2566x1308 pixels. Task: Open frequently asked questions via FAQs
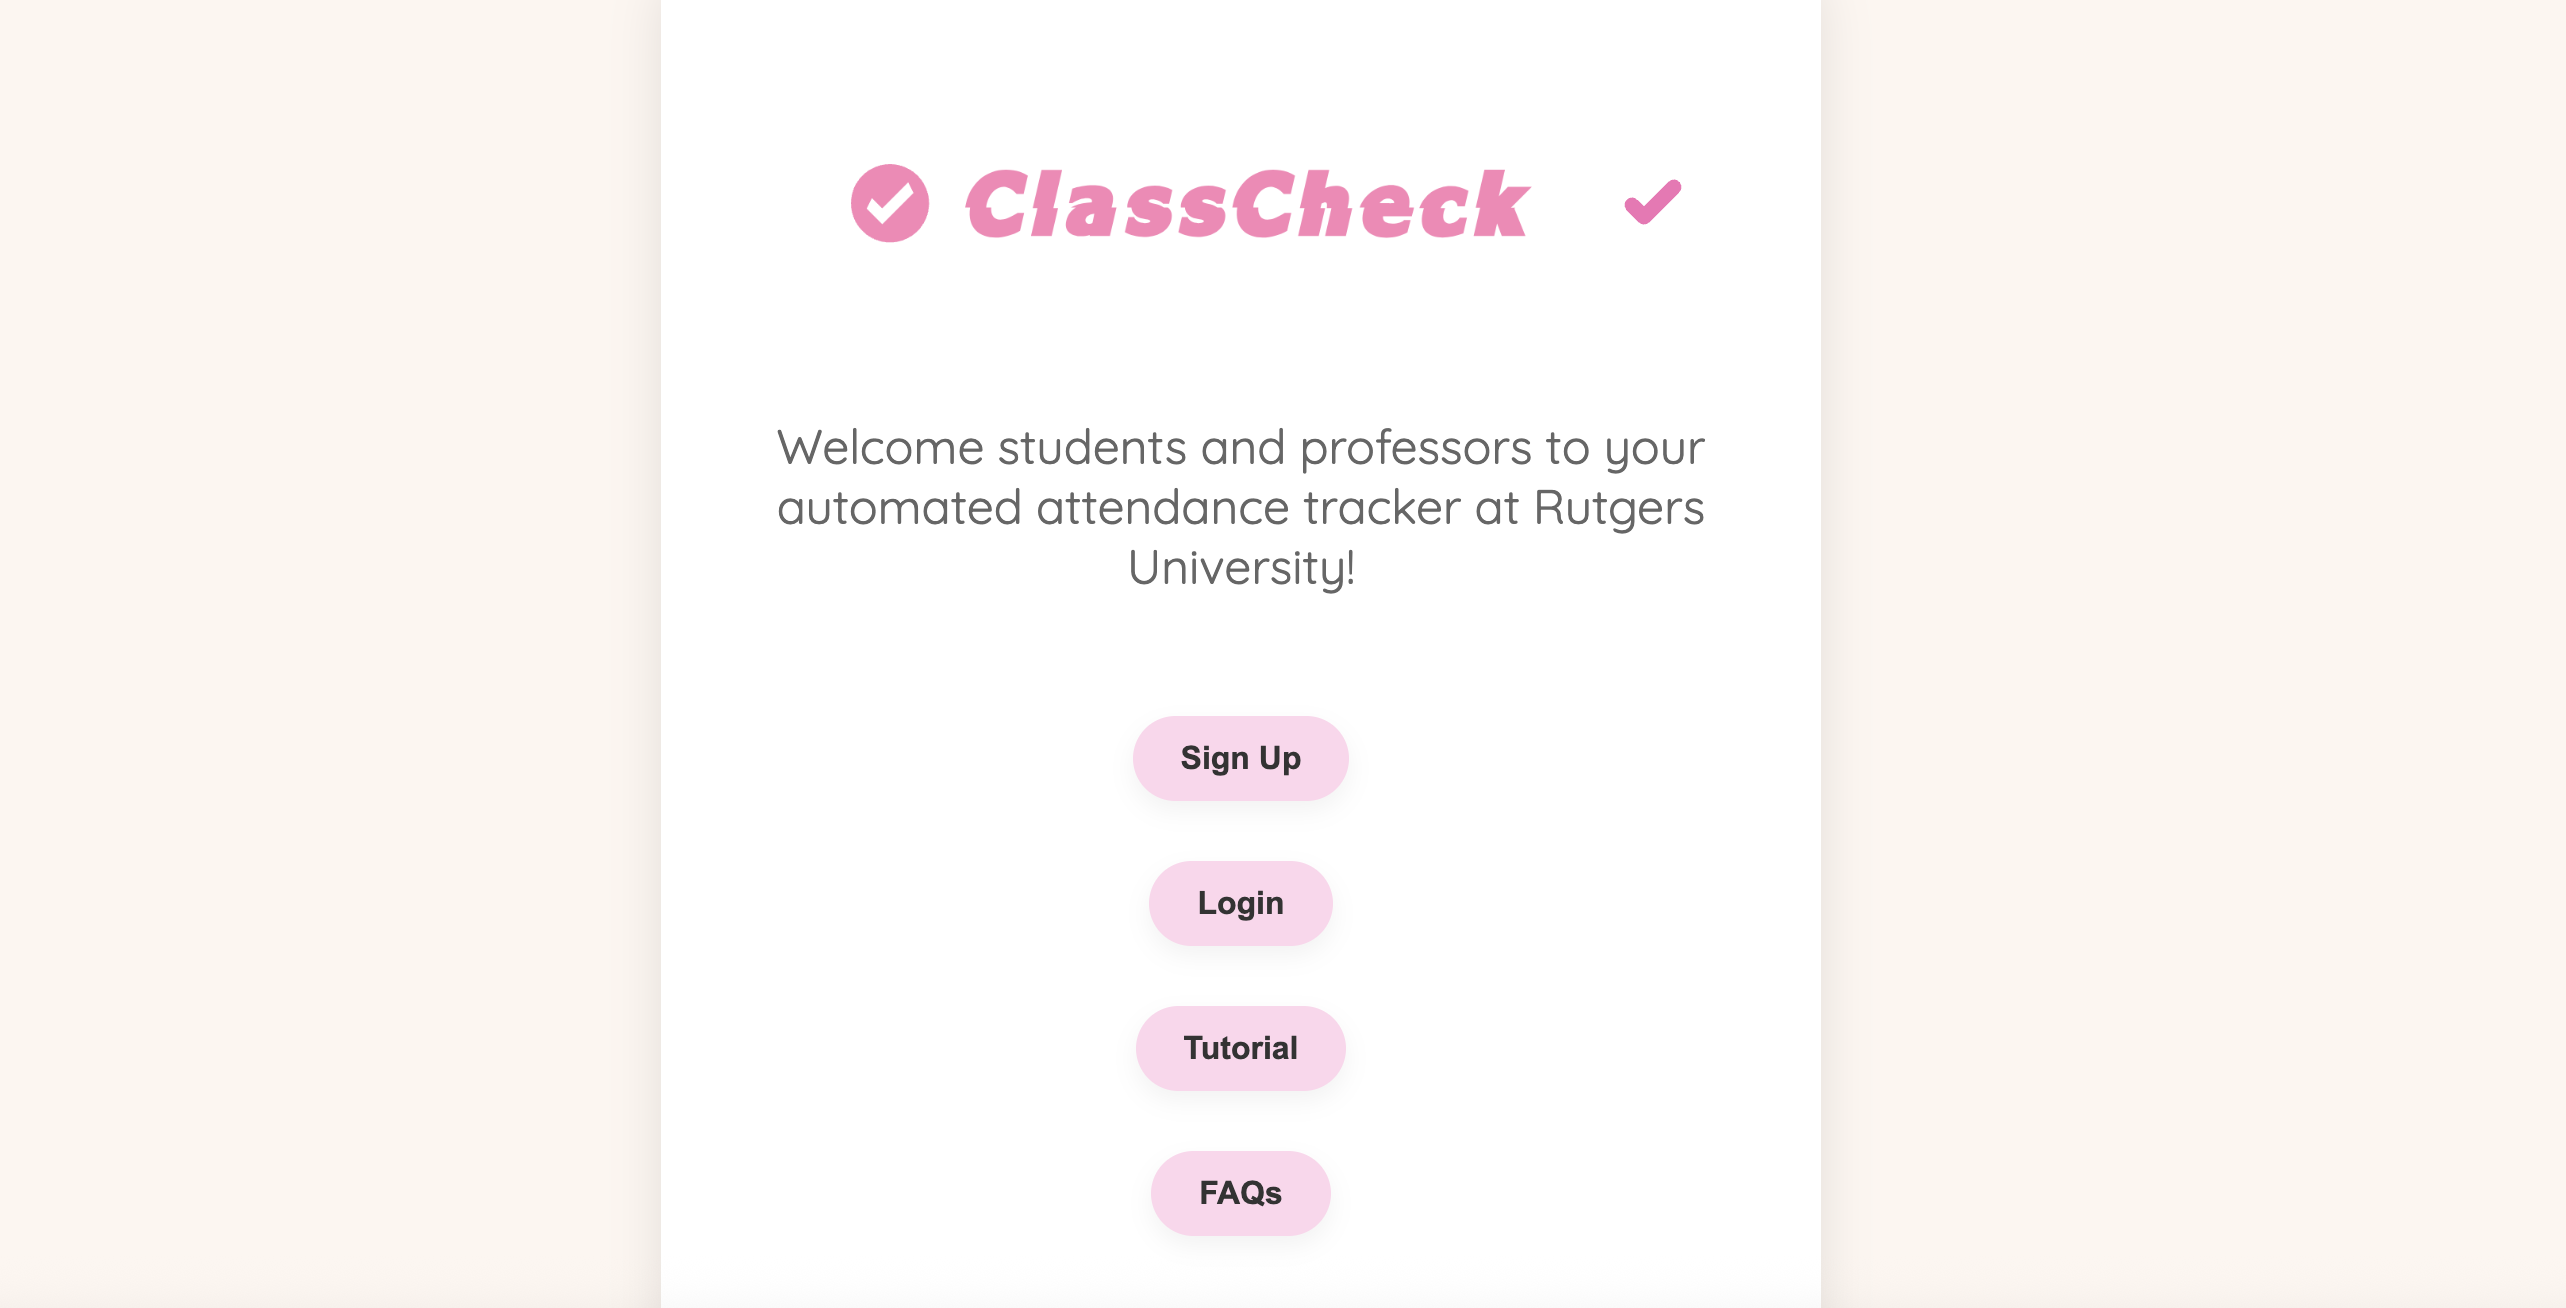pyautogui.click(x=1240, y=1192)
